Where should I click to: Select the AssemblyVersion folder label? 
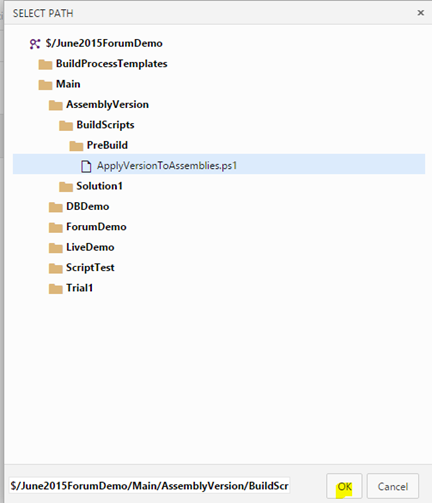pos(107,105)
